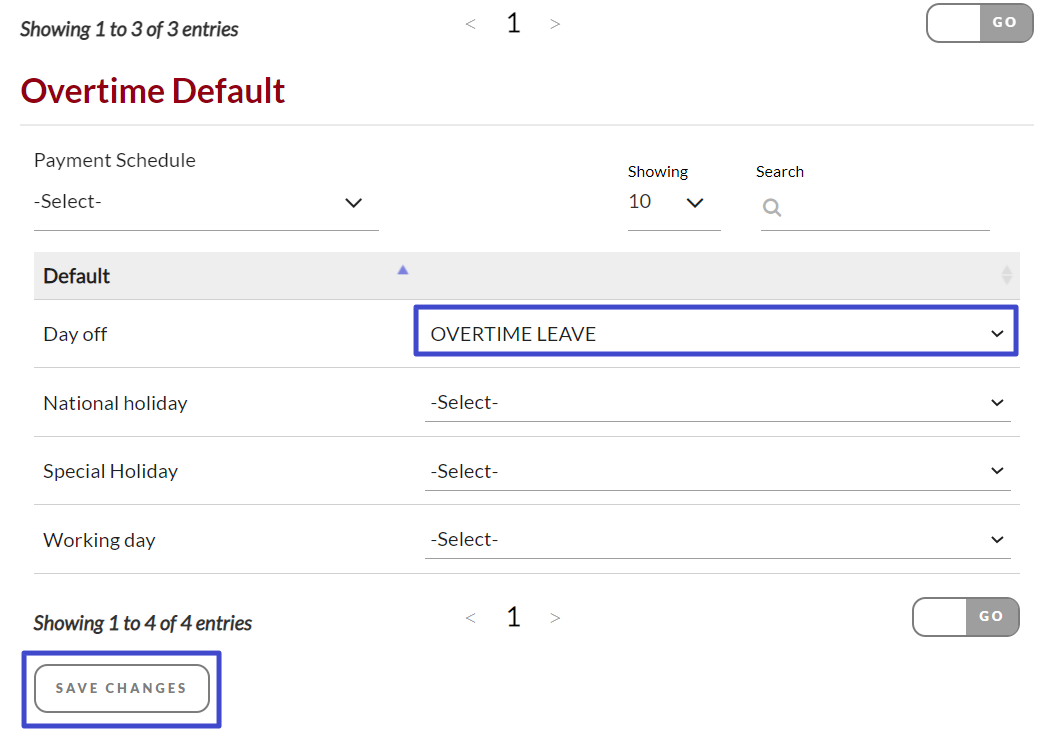The image size is (1064, 743).
Task: Open the National holiday select dropdown
Action: coord(717,403)
